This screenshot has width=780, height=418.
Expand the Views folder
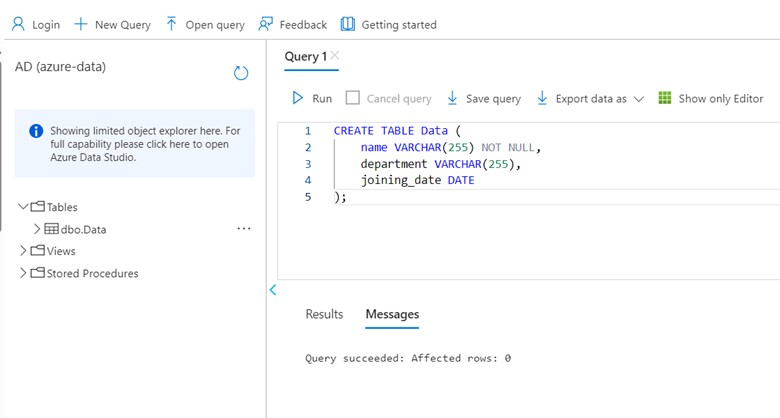coord(24,251)
